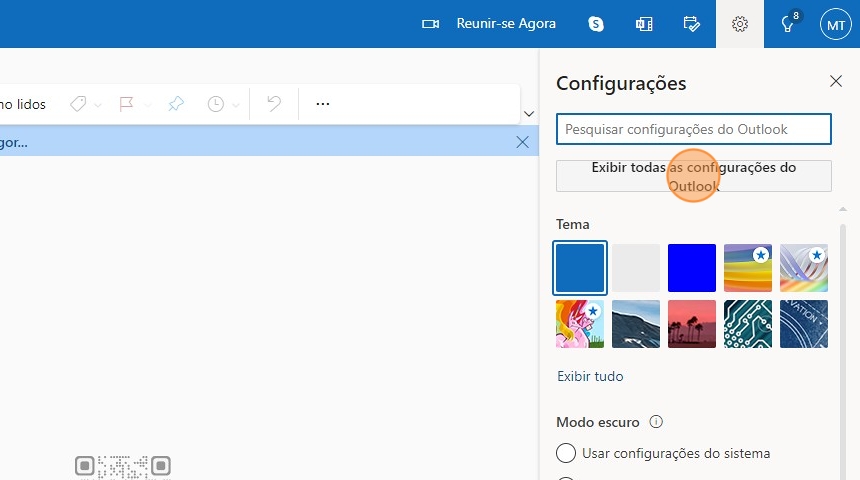Click the 'Exibir tudo' themes link
Image resolution: width=860 pixels, height=480 pixels.
coord(590,376)
